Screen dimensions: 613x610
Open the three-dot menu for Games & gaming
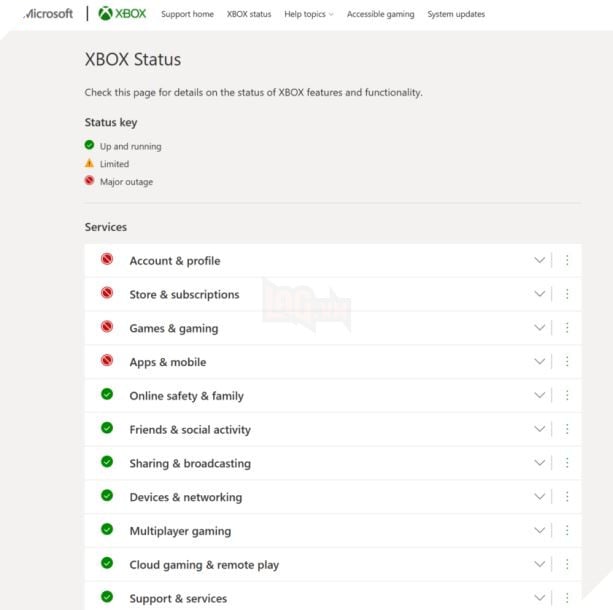(567, 327)
